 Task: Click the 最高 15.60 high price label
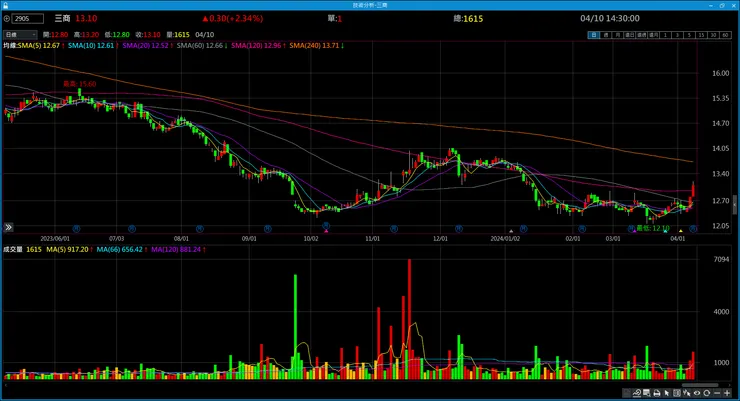click(x=80, y=84)
